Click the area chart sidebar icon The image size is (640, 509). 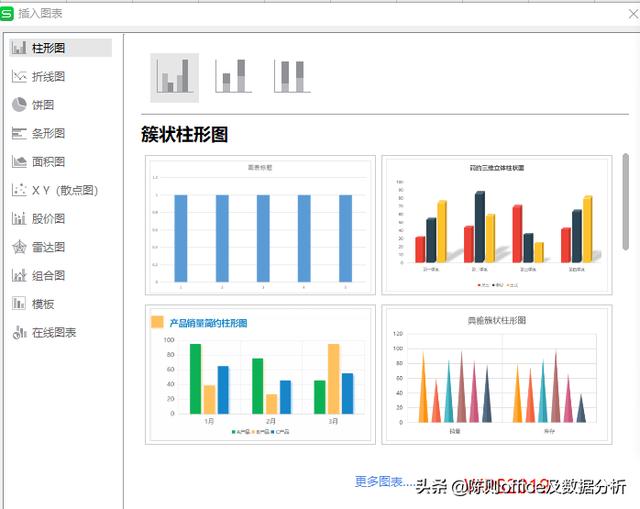[19, 162]
